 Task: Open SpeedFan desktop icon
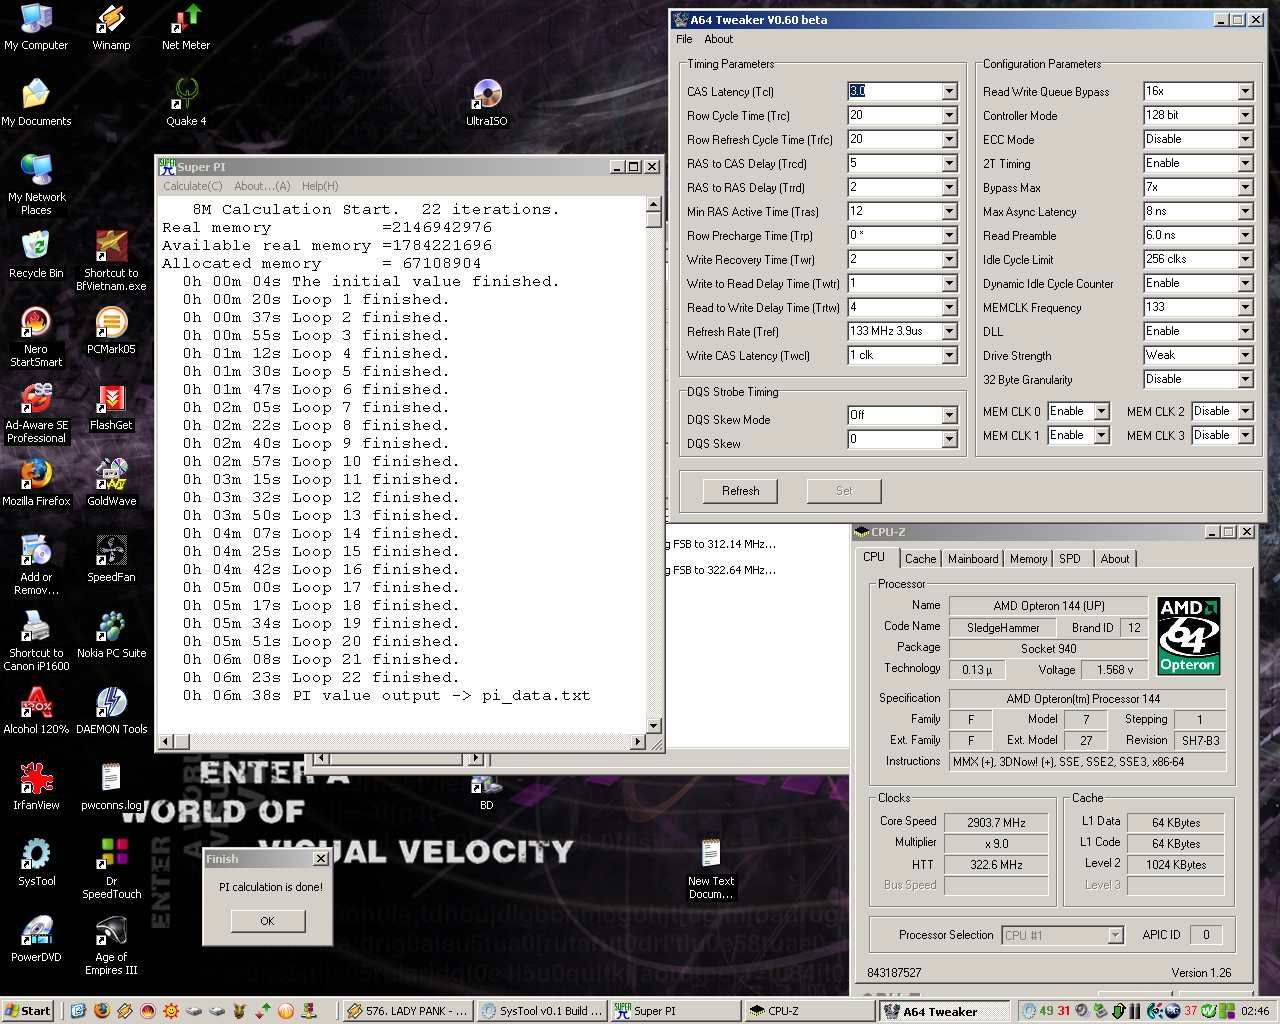point(111,559)
